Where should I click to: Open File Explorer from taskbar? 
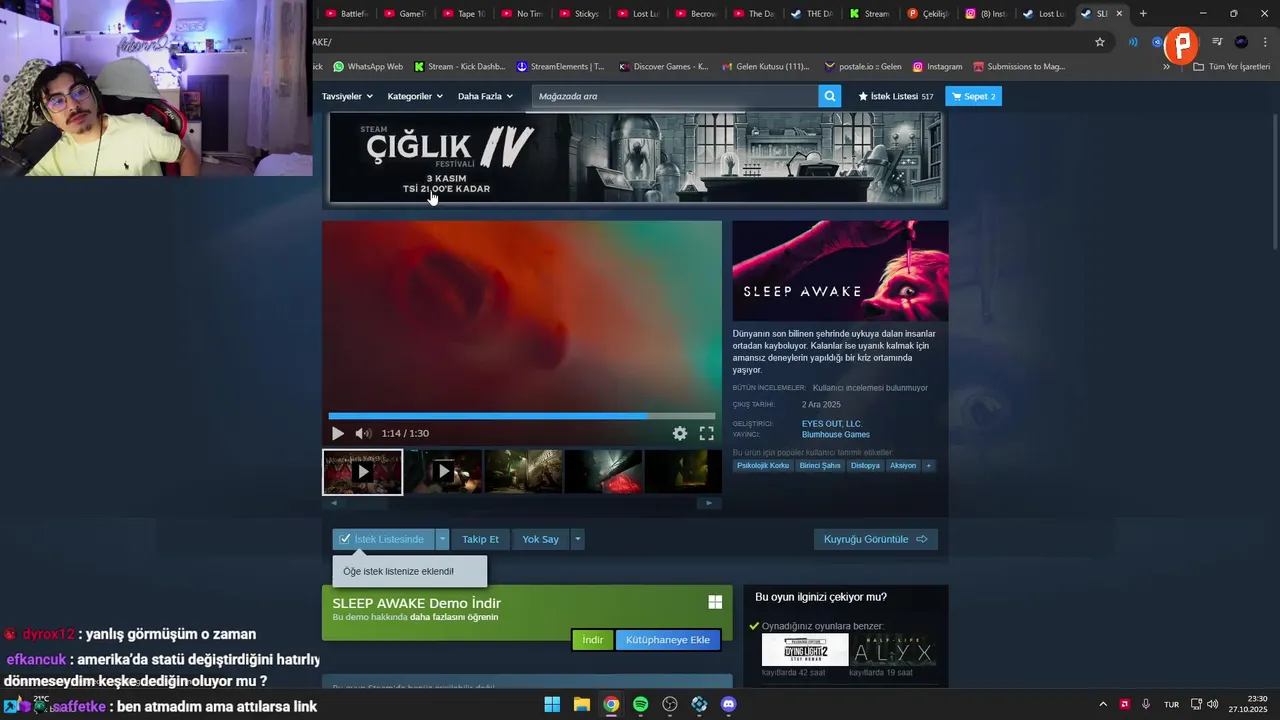pyautogui.click(x=581, y=704)
